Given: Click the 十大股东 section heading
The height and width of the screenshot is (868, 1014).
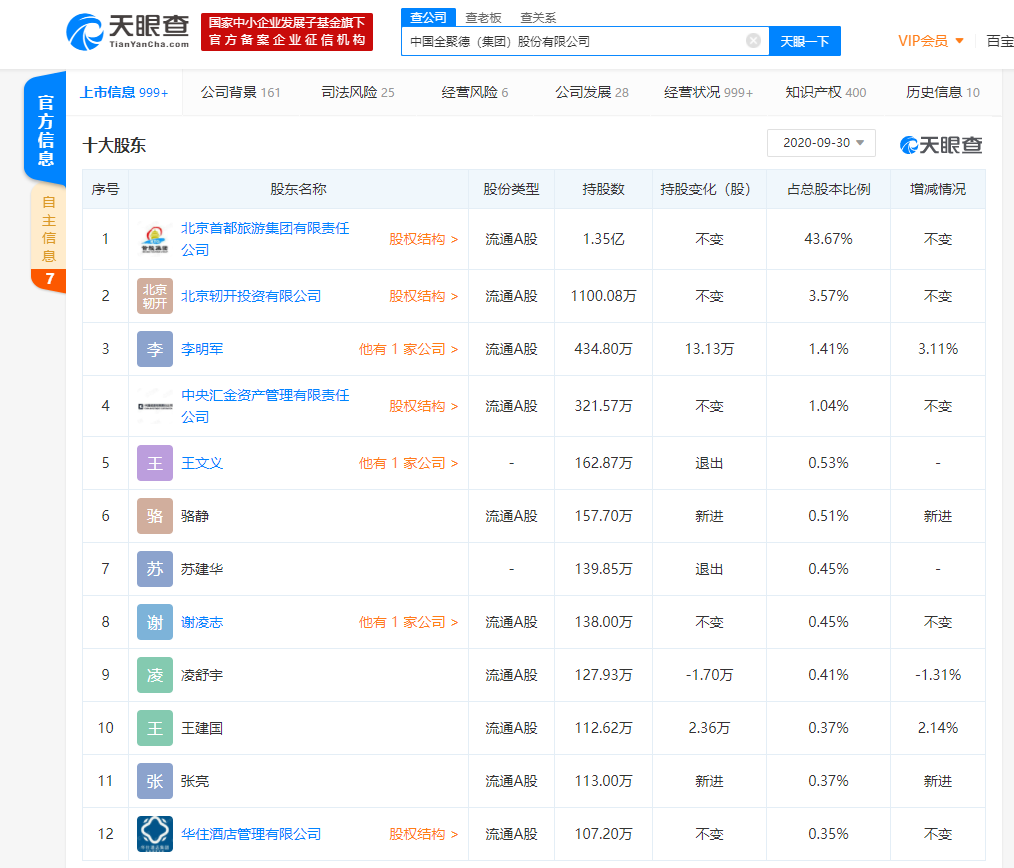Looking at the screenshot, I should pos(114,146).
